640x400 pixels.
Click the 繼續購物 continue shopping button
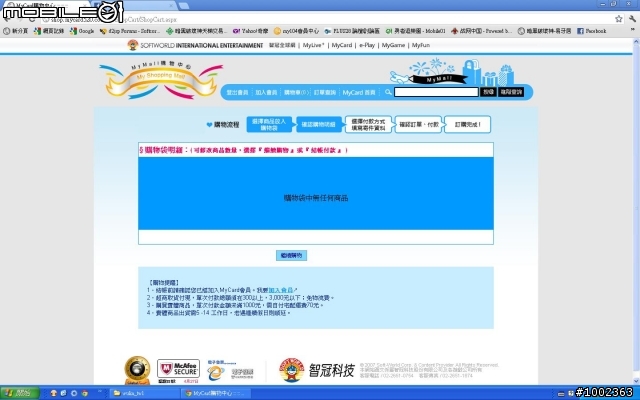[x=291, y=256]
